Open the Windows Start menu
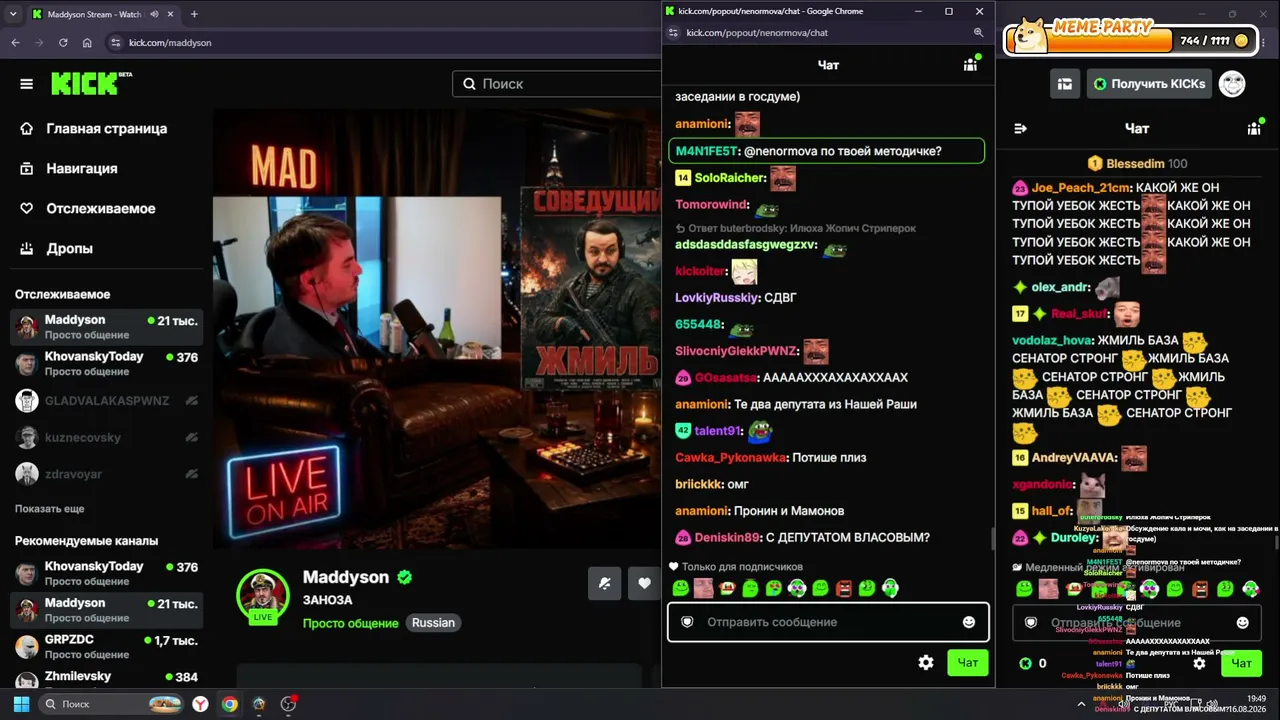The height and width of the screenshot is (720, 1280). [20, 704]
